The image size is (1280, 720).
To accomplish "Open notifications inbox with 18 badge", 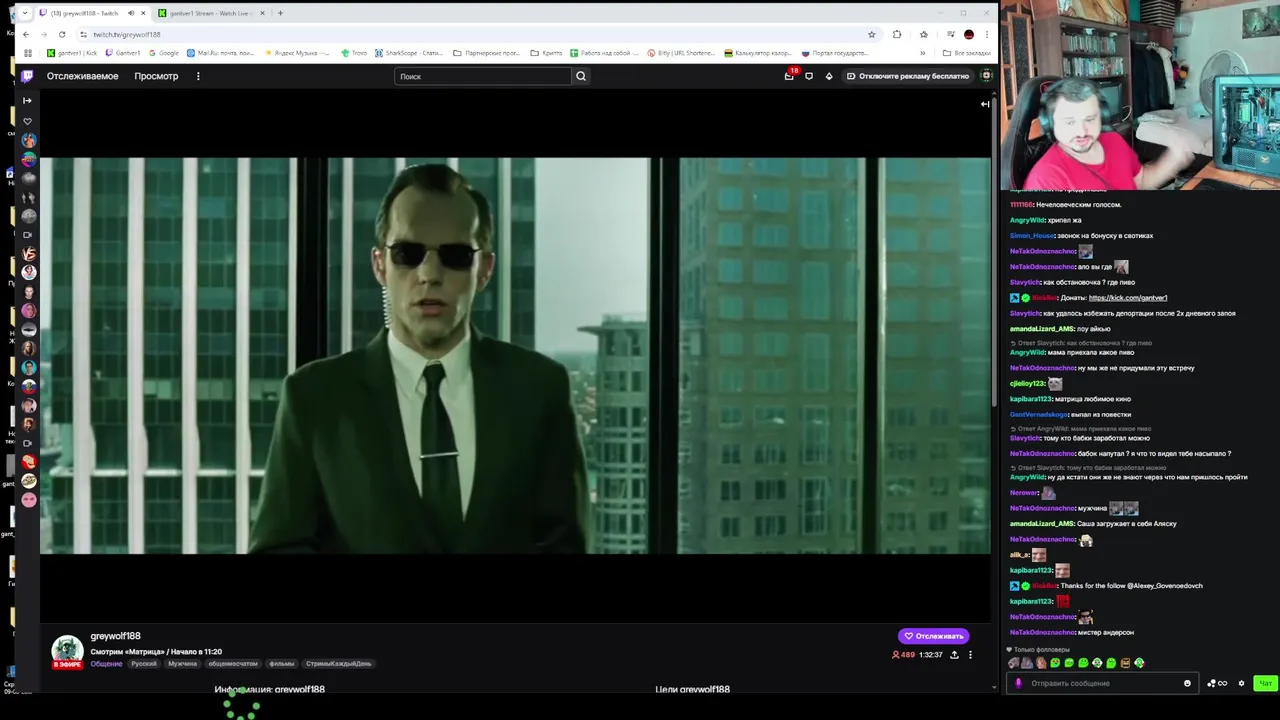I will (789, 76).
